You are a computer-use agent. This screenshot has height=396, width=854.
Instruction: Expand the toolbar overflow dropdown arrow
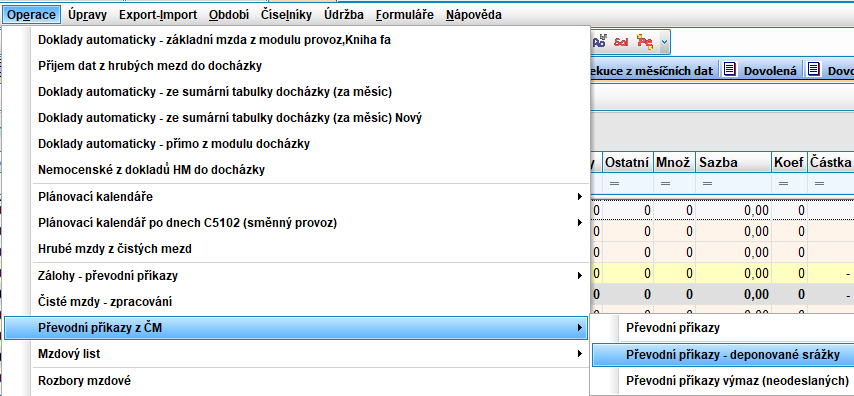[x=664, y=42]
